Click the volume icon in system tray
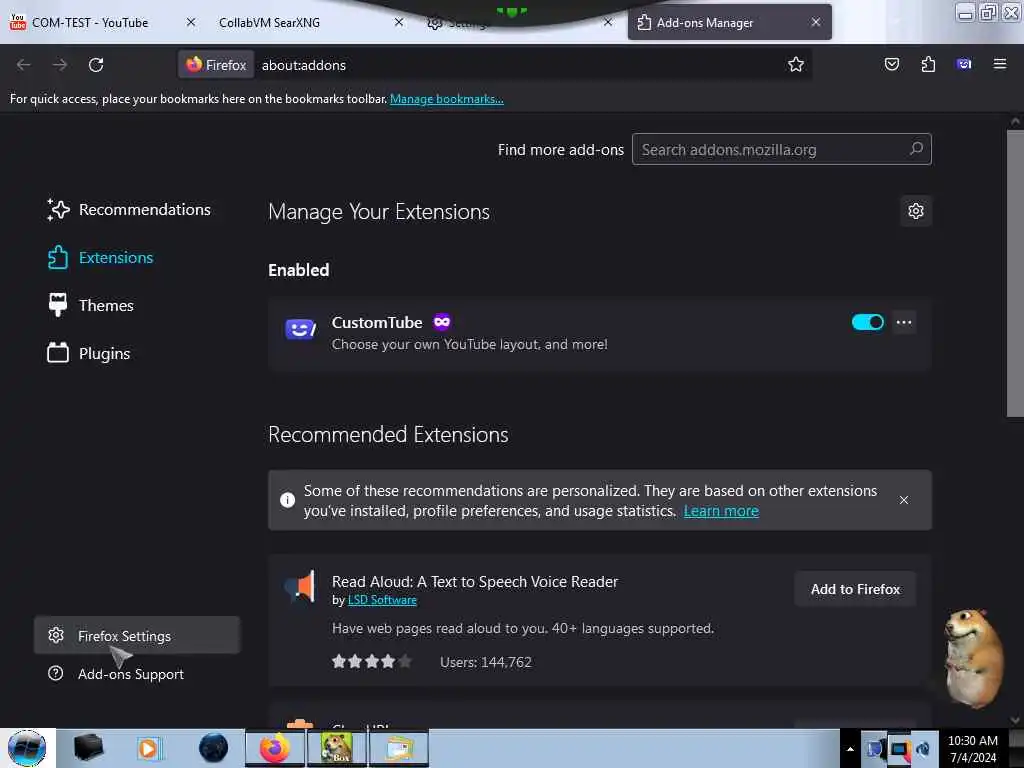This screenshot has width=1024, height=768. pyautogui.click(x=923, y=749)
